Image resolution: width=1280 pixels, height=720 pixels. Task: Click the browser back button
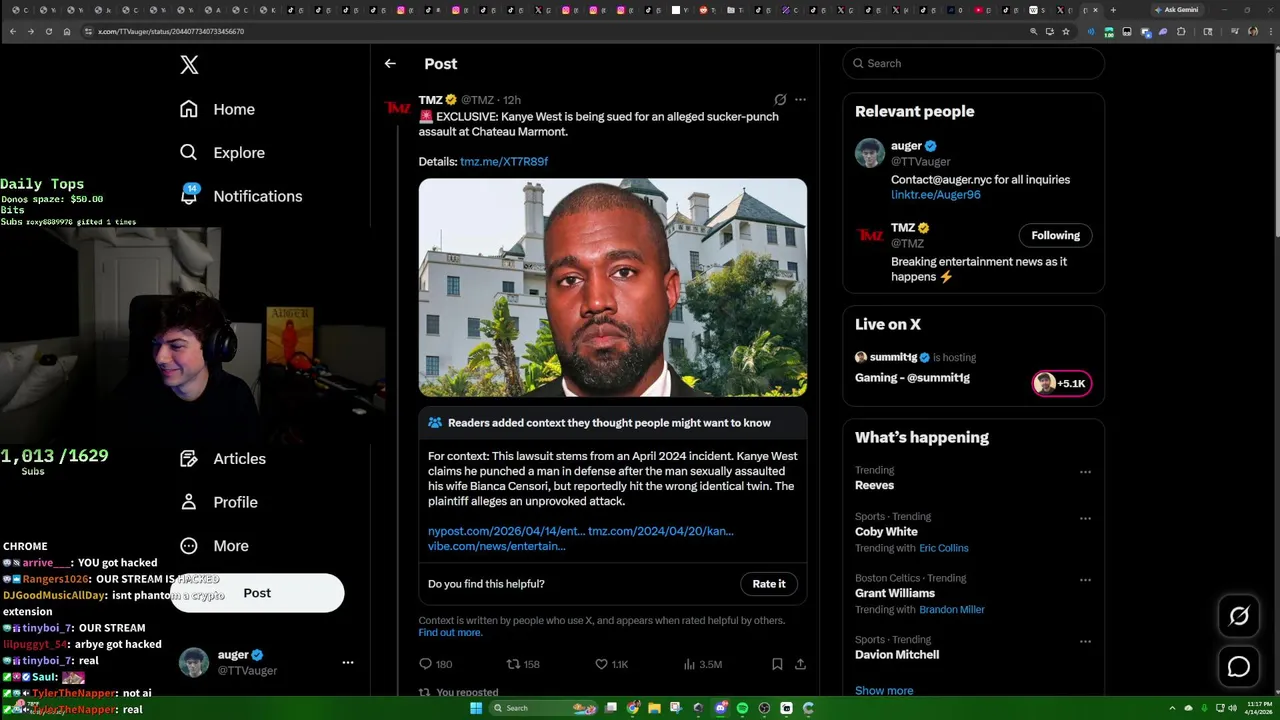(x=12, y=31)
